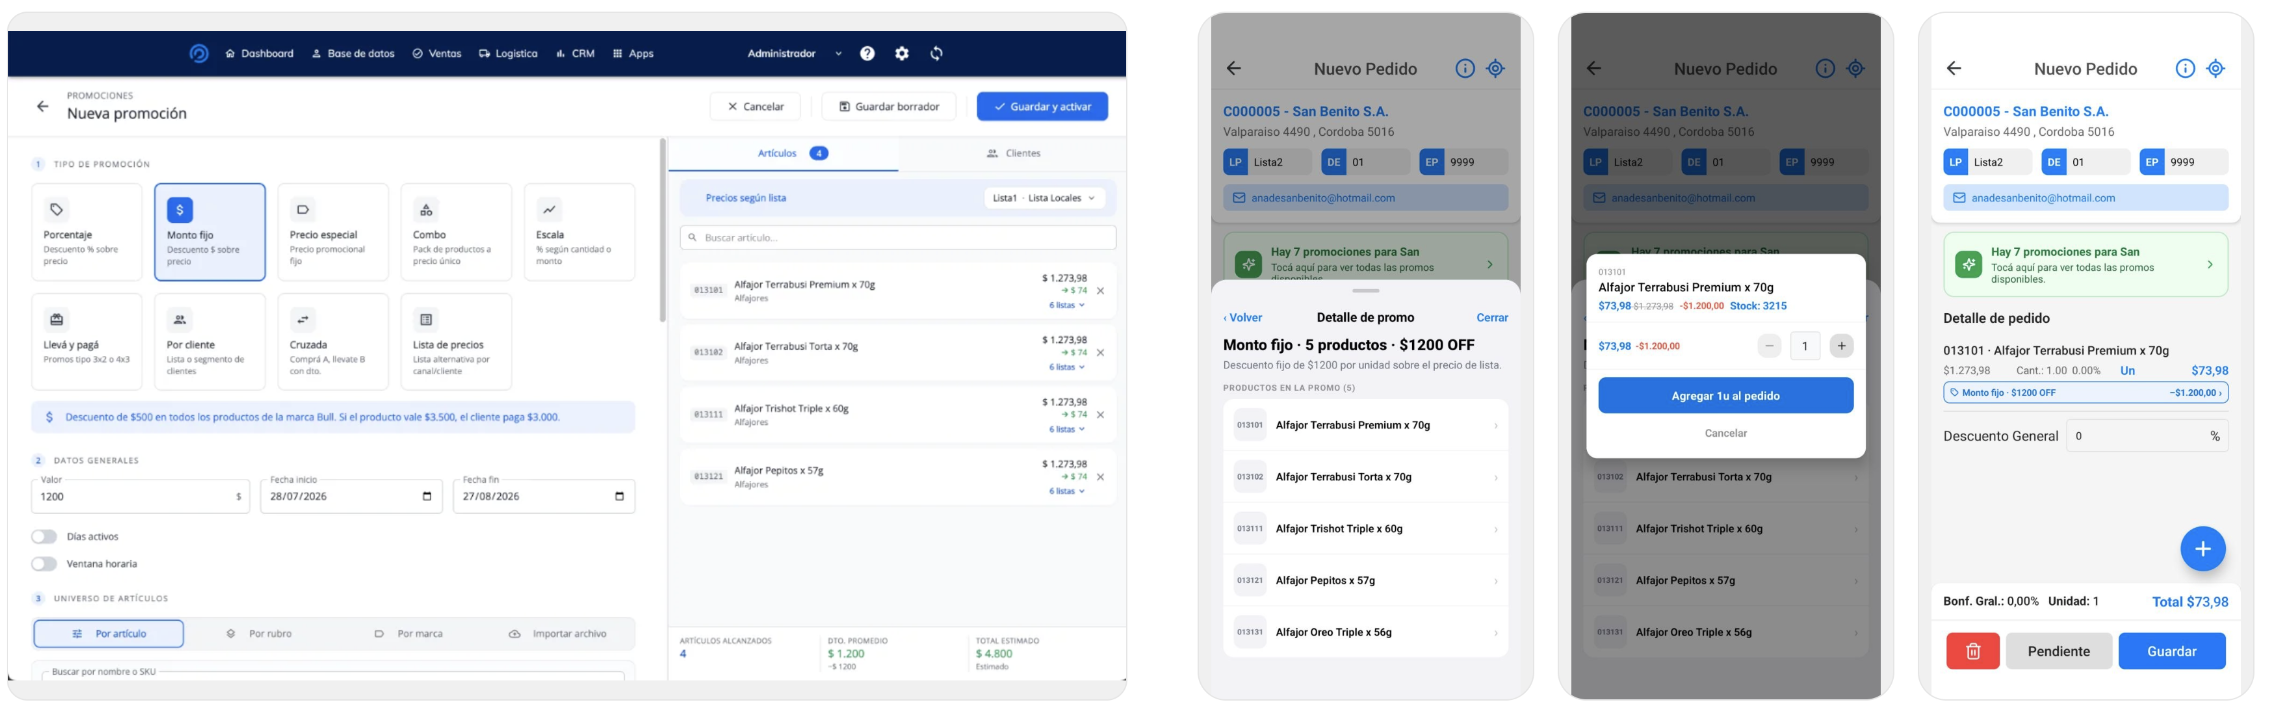Remove Alfajor Trishot Triple x 60g from desktop article list
Image resolution: width=2270 pixels, height=718 pixels.
pos(1100,415)
